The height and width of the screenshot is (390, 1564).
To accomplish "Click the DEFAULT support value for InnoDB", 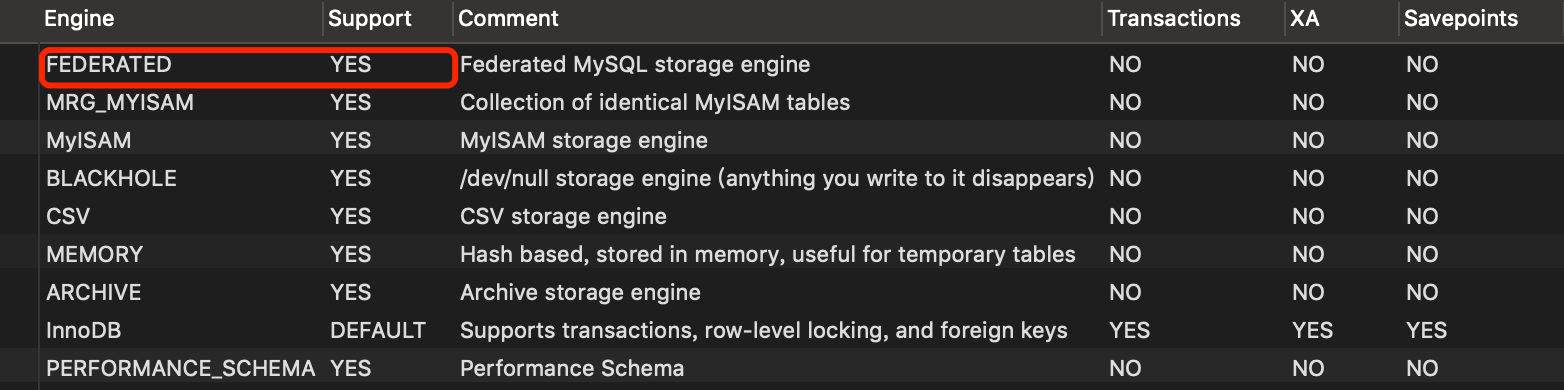I will pos(378,330).
